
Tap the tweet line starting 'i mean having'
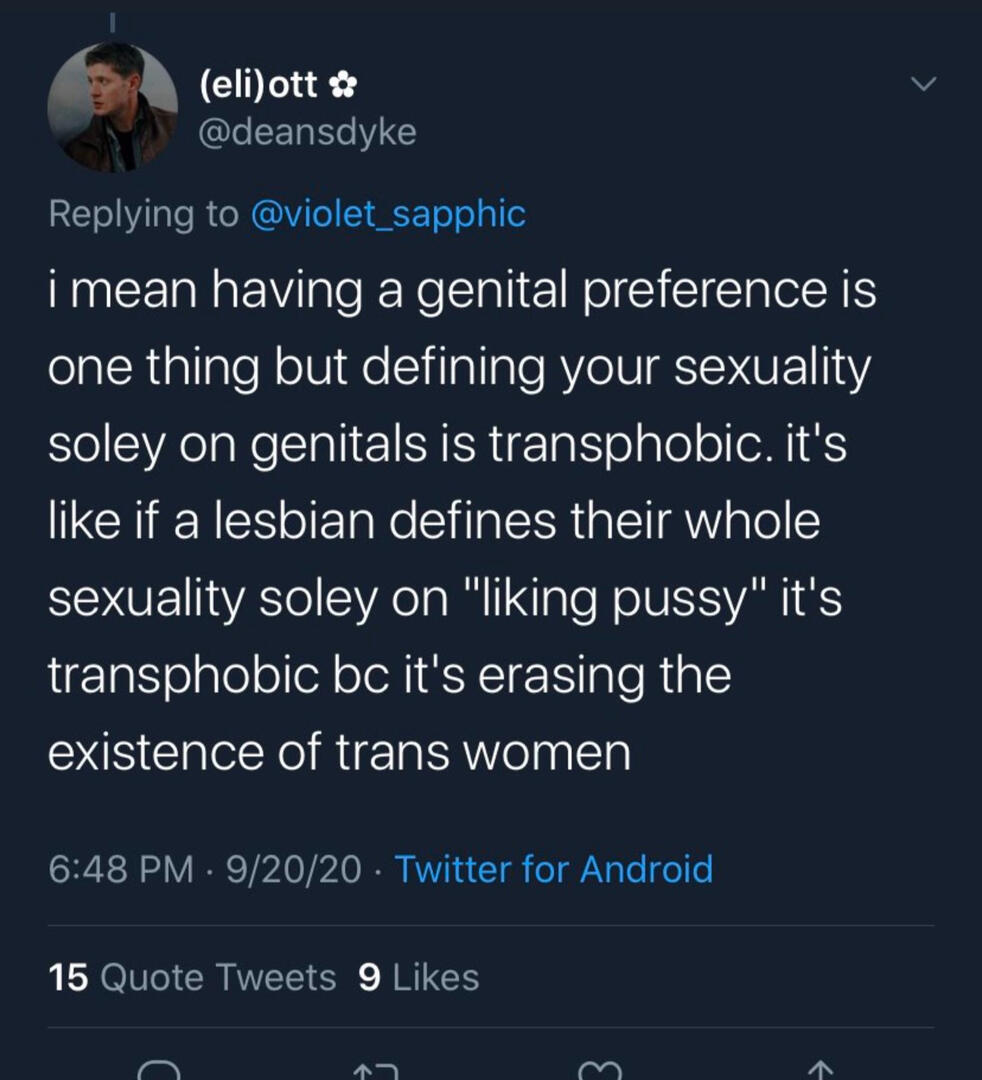pos(462,292)
